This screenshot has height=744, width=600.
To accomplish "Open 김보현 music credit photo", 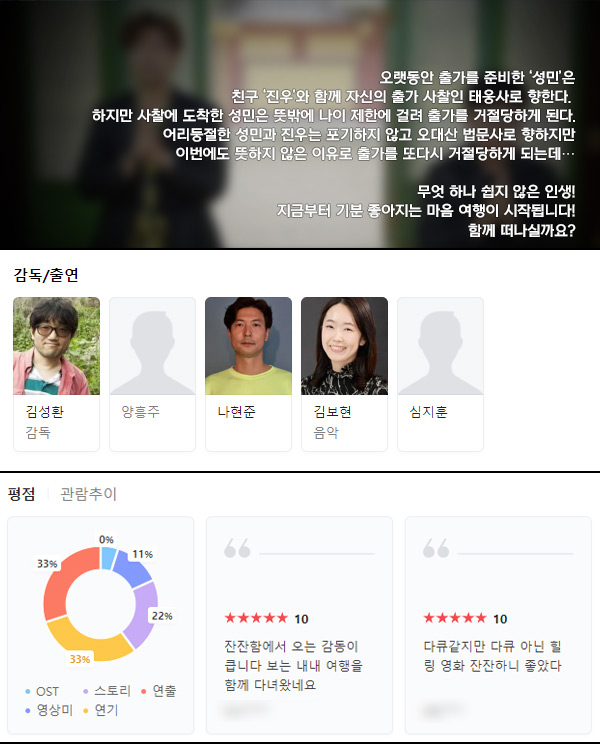I will click(344, 346).
